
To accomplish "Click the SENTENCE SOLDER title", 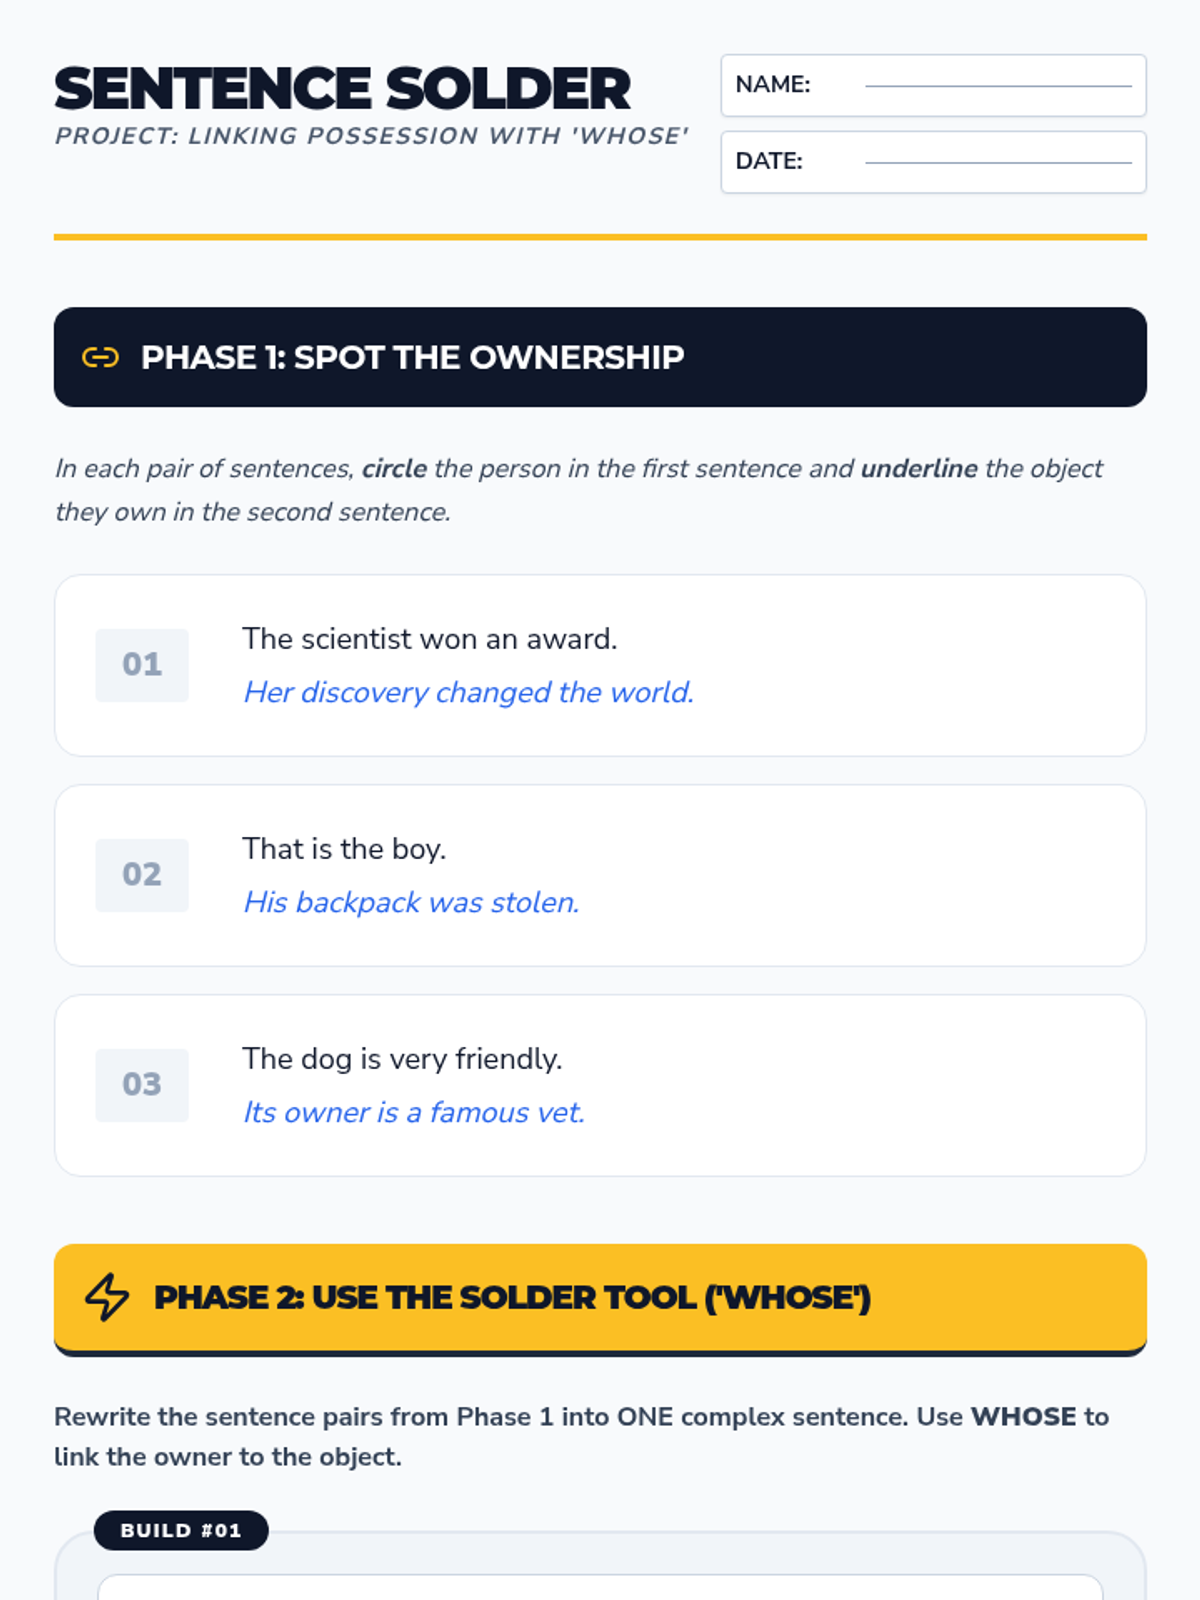I will (x=342, y=88).
